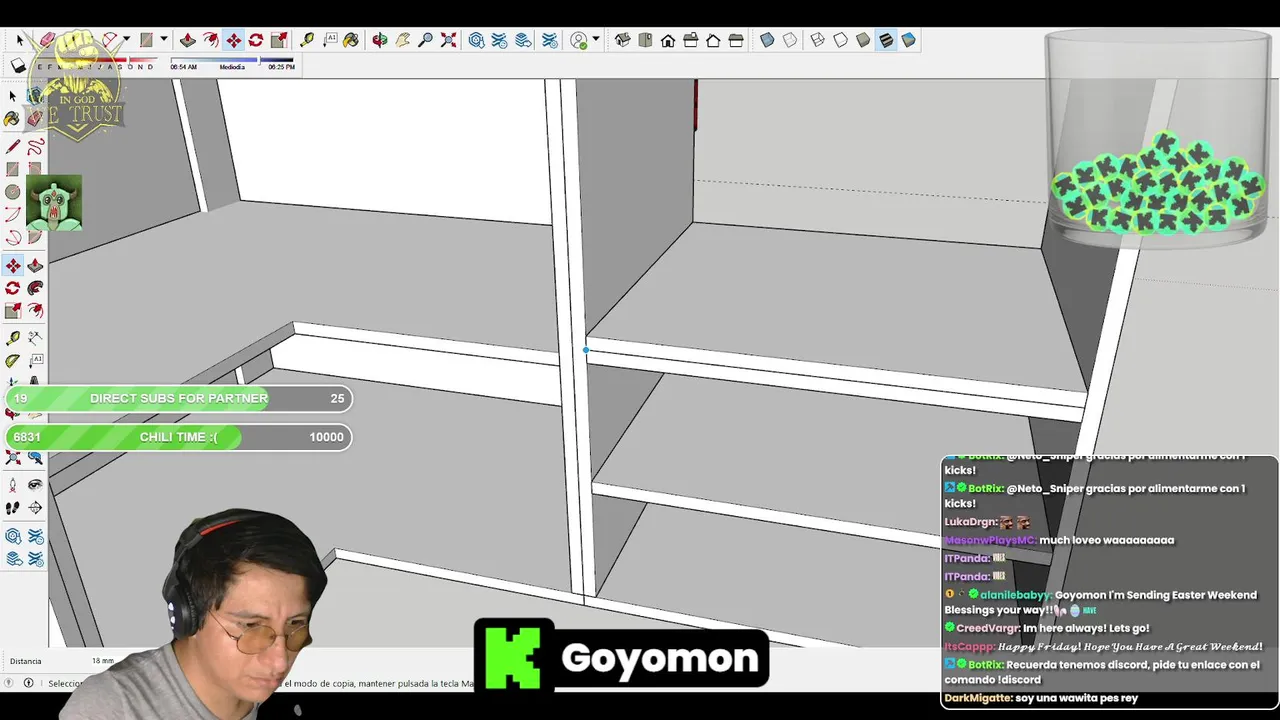The height and width of the screenshot is (720, 1280).
Task: Select the Push/Pull tool in top toolbar
Action: (x=187, y=40)
